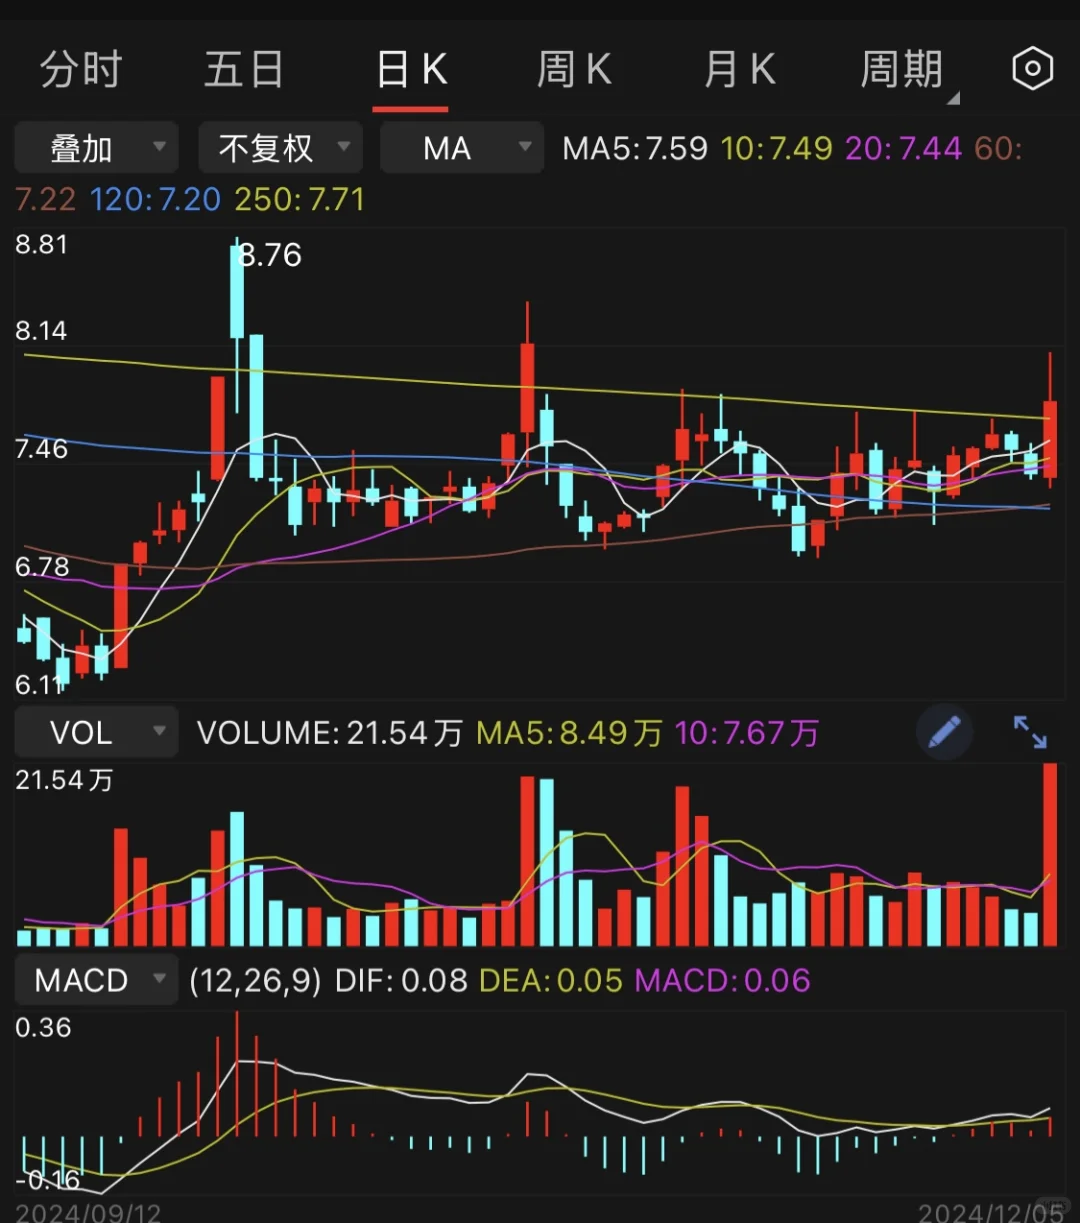Viewport: 1080px width, 1223px height.
Task: Tap the 120:7.20 moving average value
Action: pyautogui.click(x=155, y=199)
